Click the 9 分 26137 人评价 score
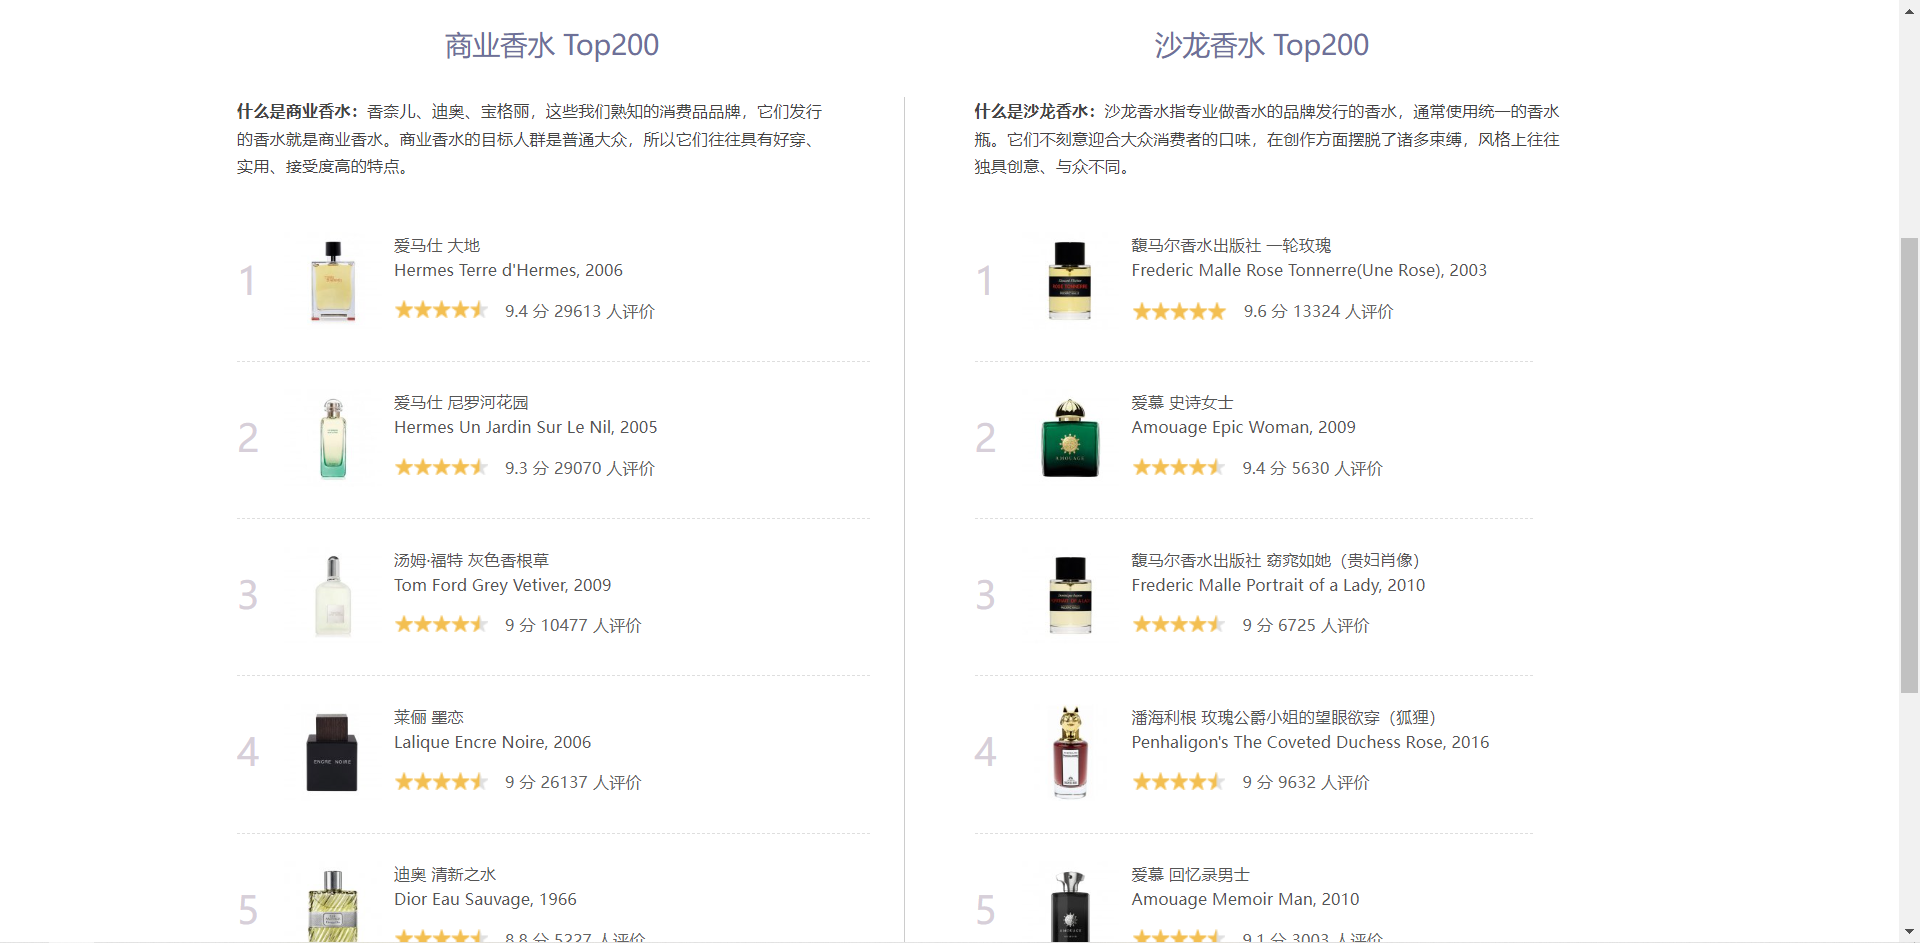 (573, 783)
